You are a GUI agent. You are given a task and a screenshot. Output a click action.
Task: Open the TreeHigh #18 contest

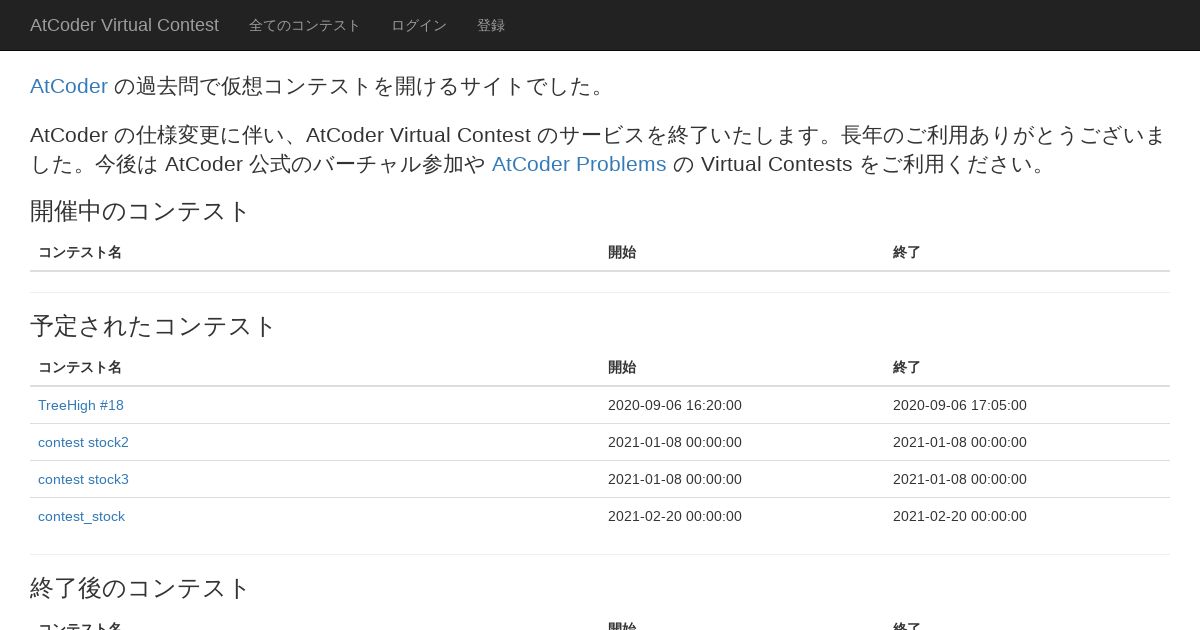coord(81,405)
